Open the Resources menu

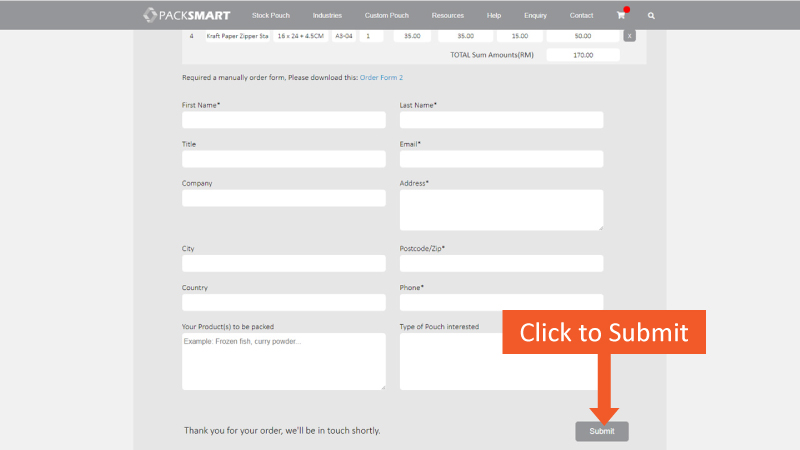447,16
